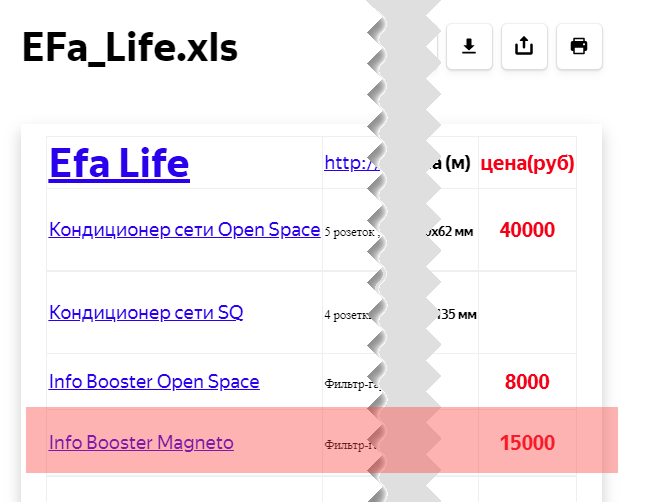Image resolution: width=661 pixels, height=502 pixels.
Task: Open Info Booster Magneto link
Action: pos(141,443)
